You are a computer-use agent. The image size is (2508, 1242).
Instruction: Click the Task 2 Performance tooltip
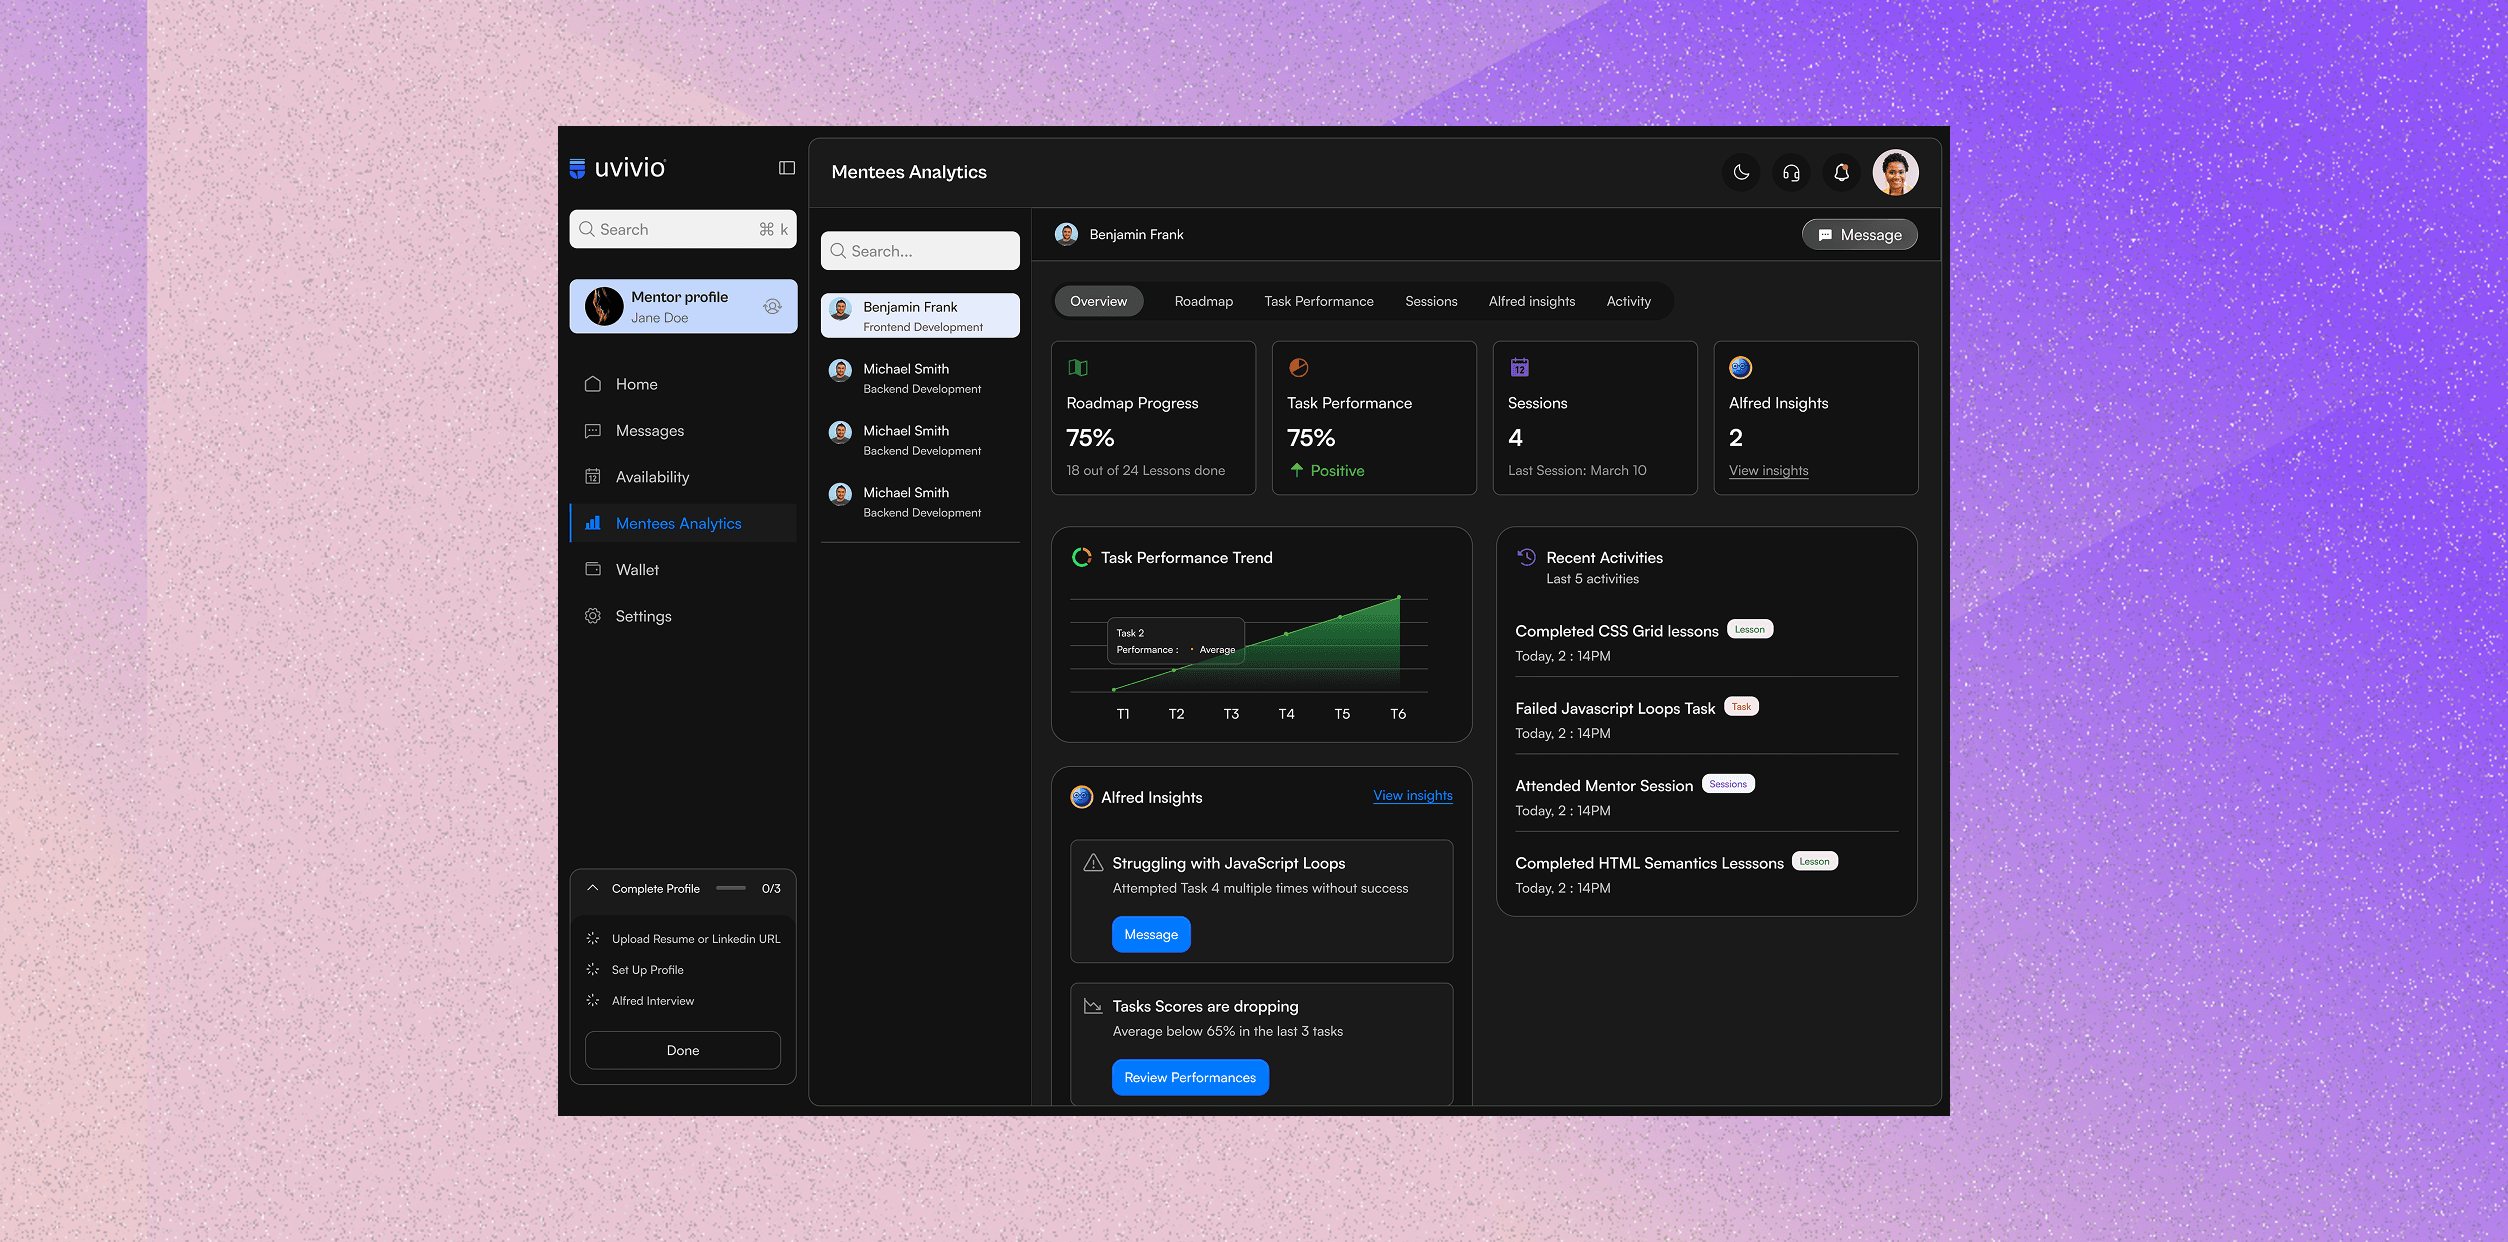(x=1175, y=641)
